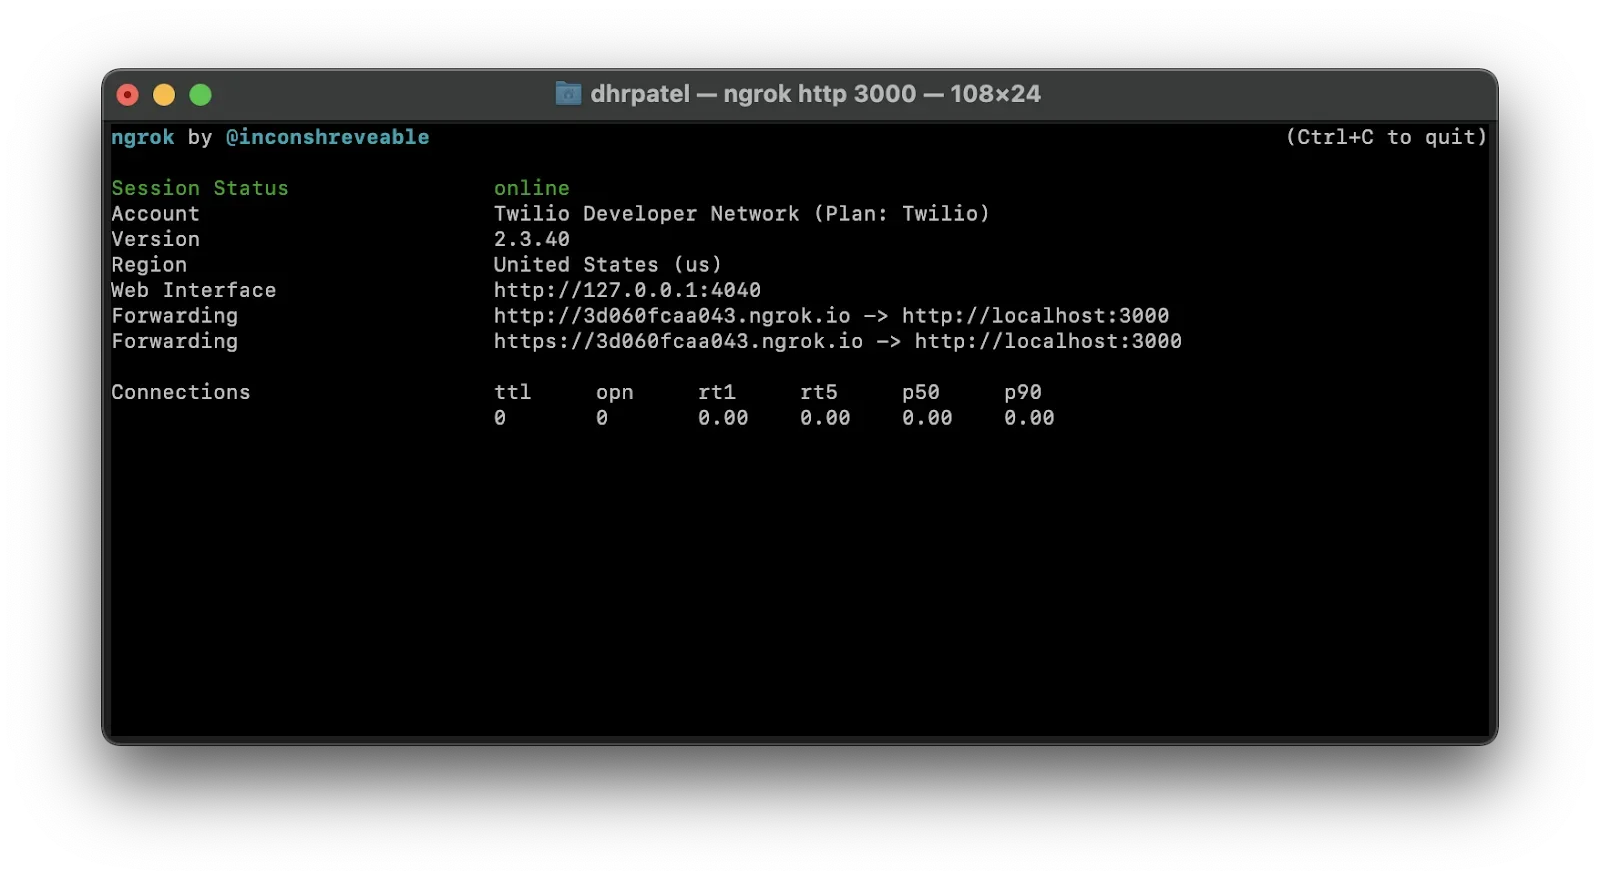
Task: Close the terminal window with red button
Action: 128,95
